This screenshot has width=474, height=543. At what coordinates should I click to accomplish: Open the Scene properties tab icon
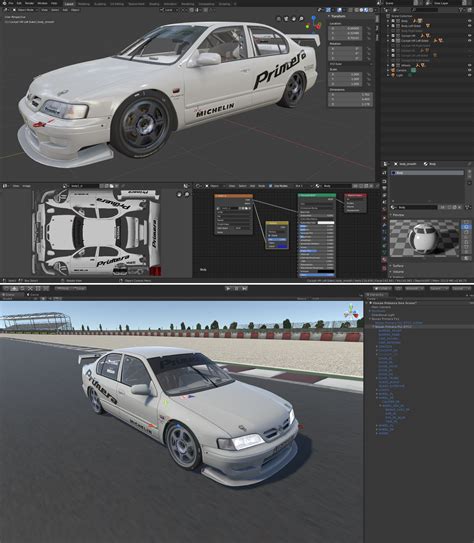[384, 202]
